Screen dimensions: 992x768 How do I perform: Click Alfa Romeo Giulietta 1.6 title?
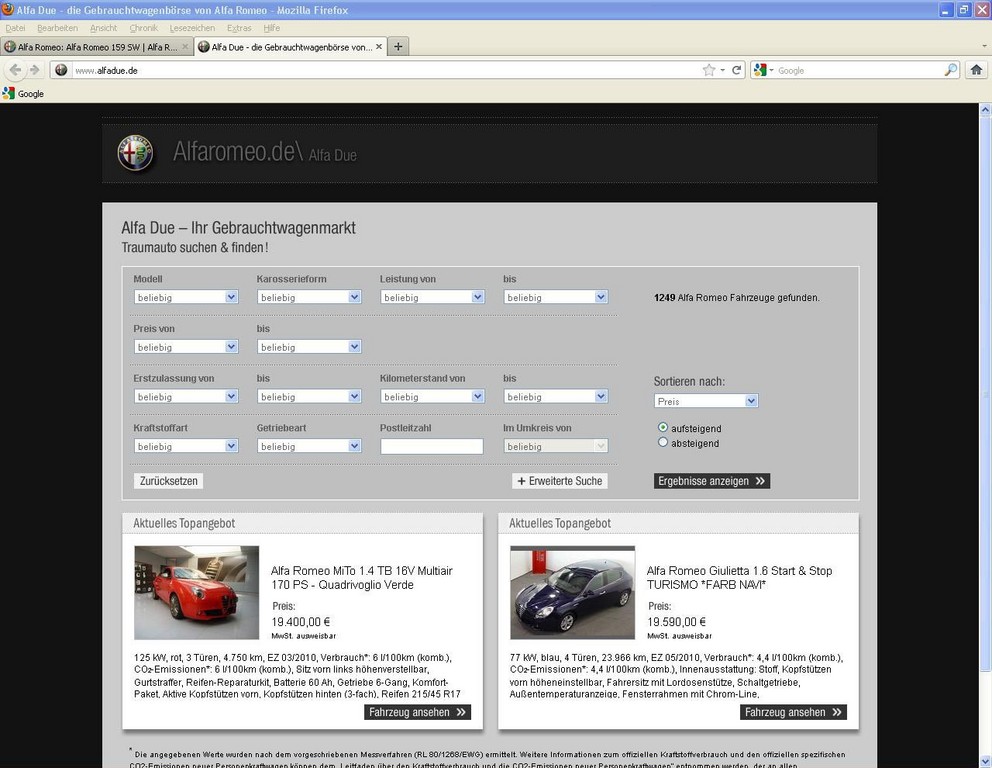click(x=740, y=578)
